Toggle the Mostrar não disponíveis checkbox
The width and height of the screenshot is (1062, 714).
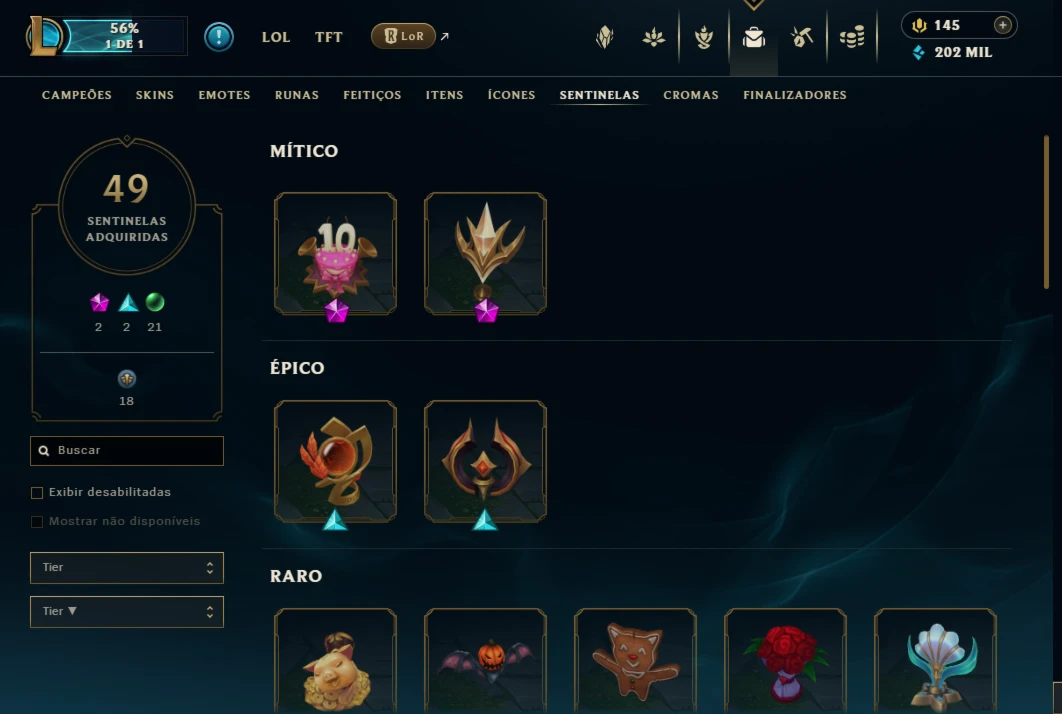37,522
